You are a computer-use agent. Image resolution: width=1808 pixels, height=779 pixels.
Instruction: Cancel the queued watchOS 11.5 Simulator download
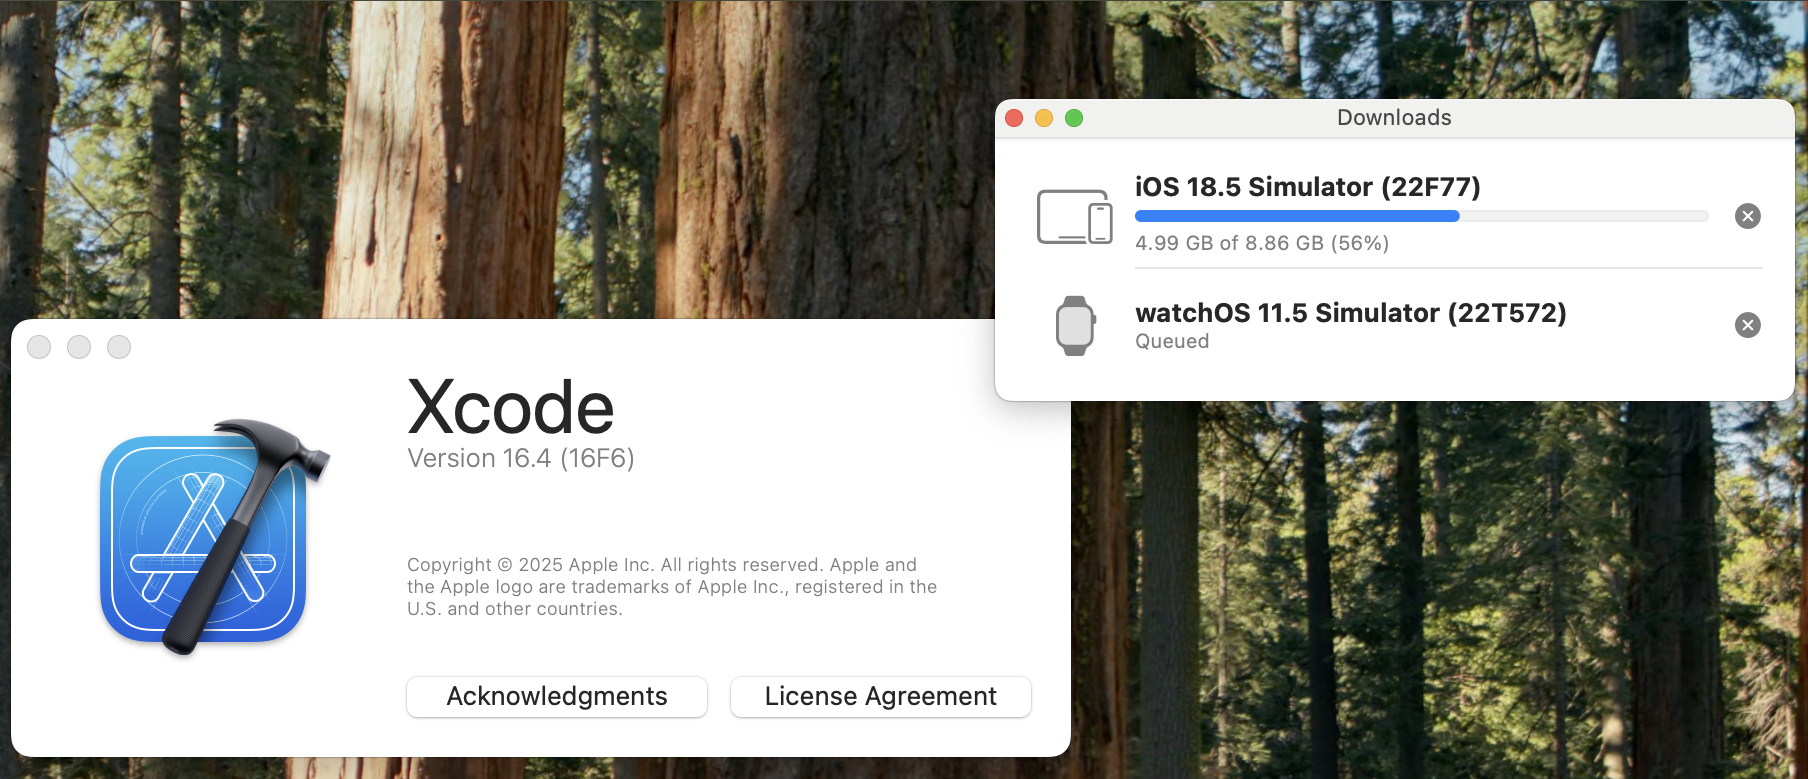pos(1747,325)
